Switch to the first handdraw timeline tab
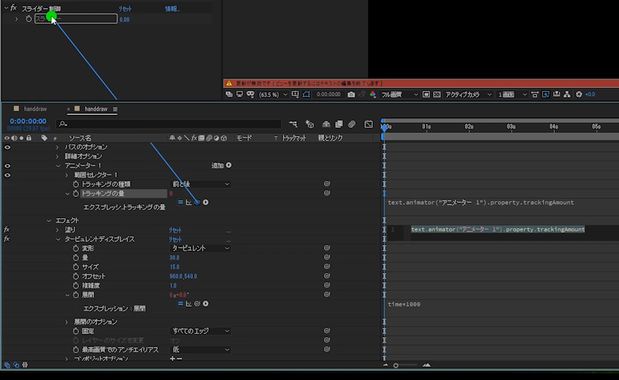 (35, 109)
